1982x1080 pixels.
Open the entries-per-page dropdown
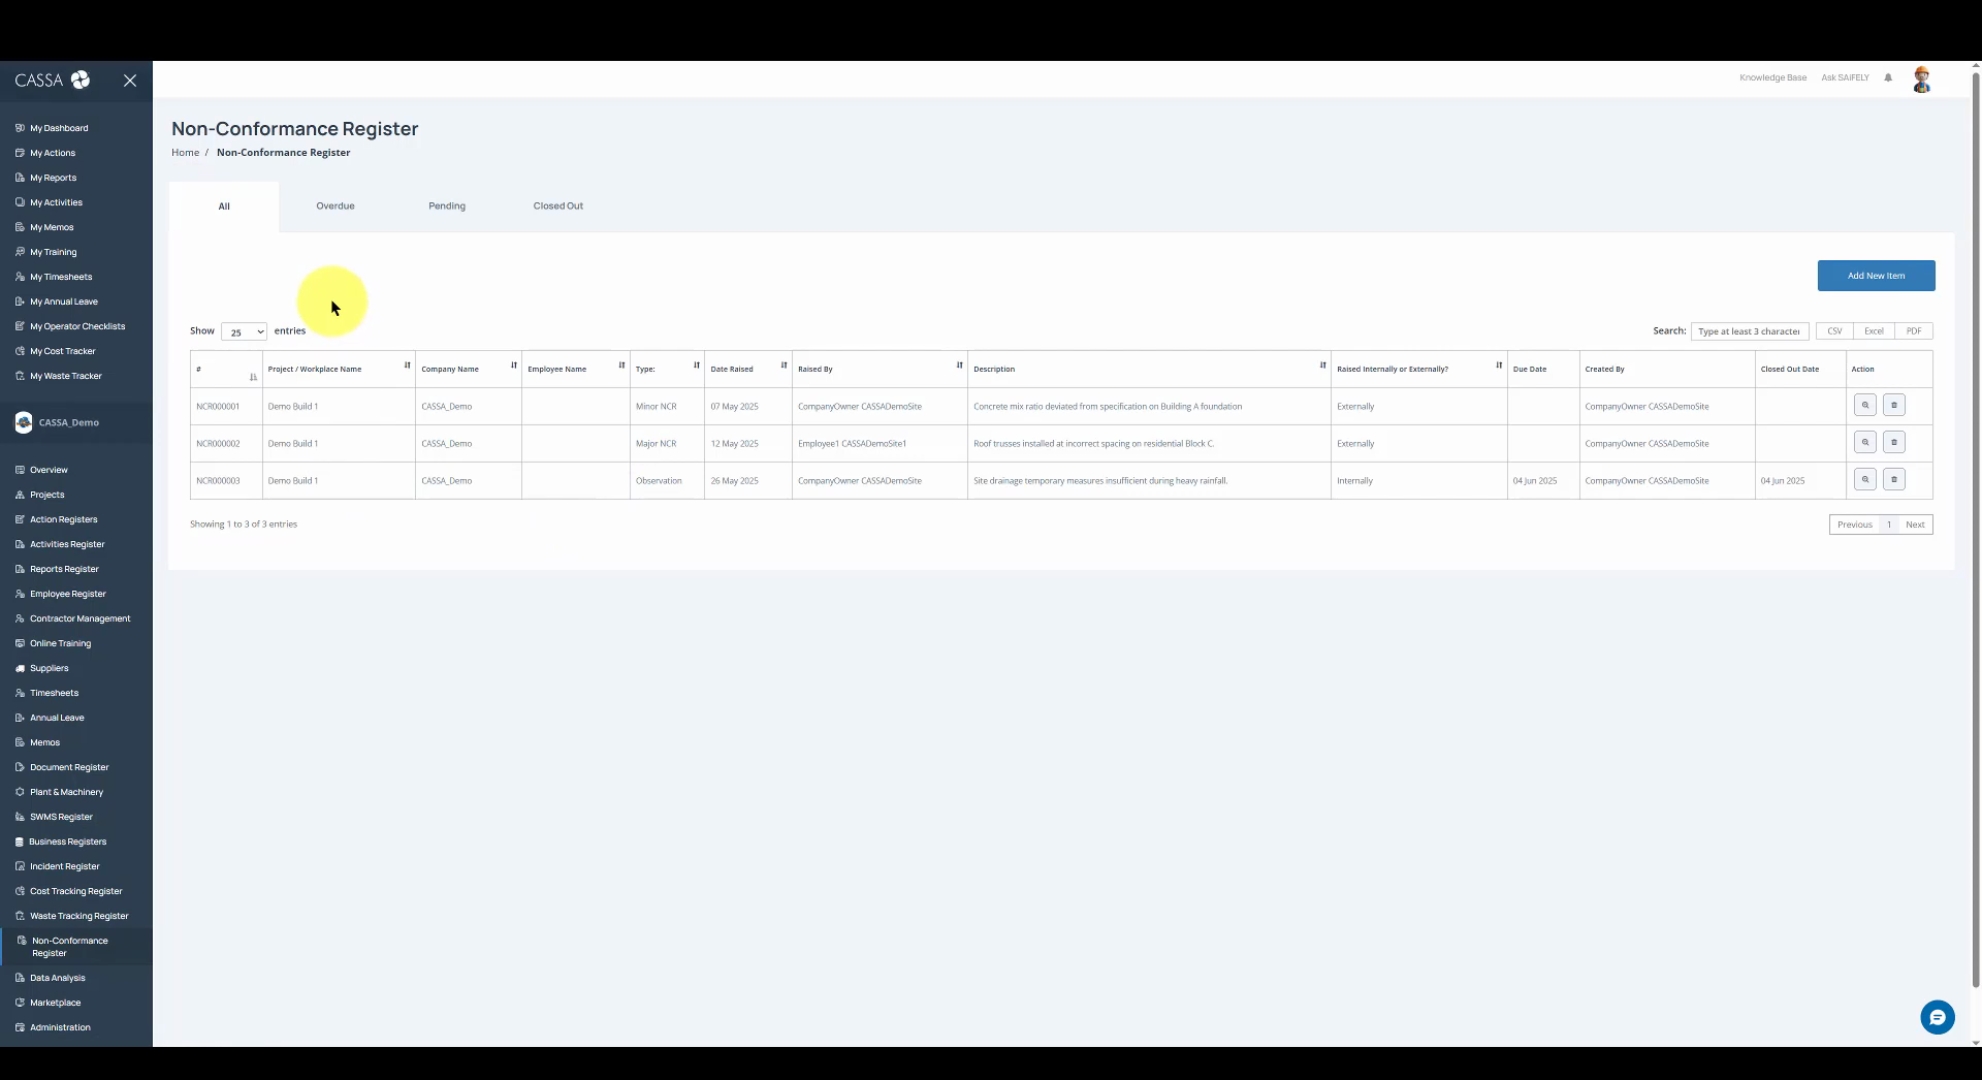coord(244,332)
